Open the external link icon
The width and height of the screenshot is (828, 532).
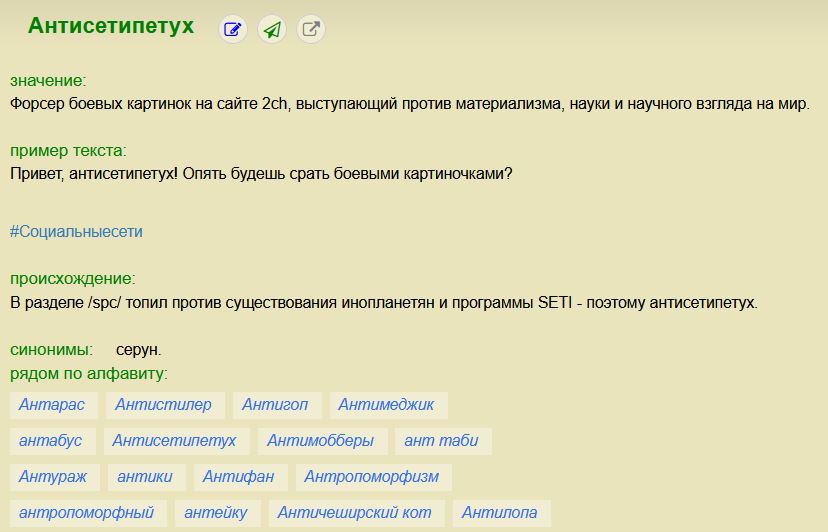[311, 30]
